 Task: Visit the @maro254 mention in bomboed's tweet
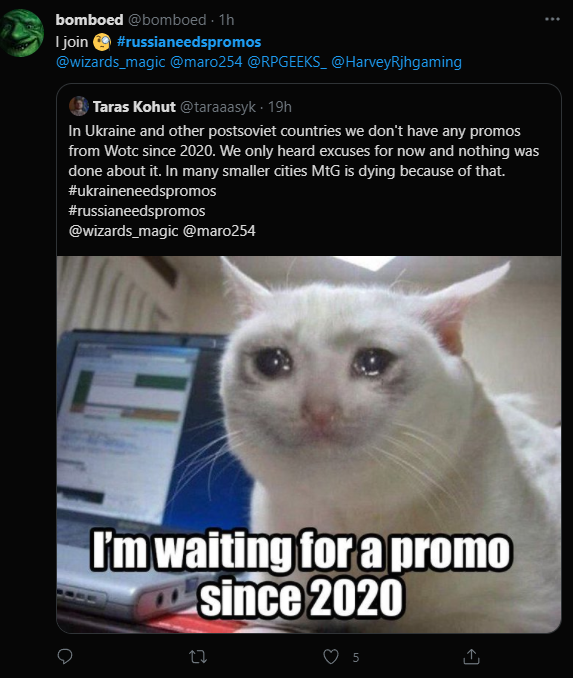[206, 62]
